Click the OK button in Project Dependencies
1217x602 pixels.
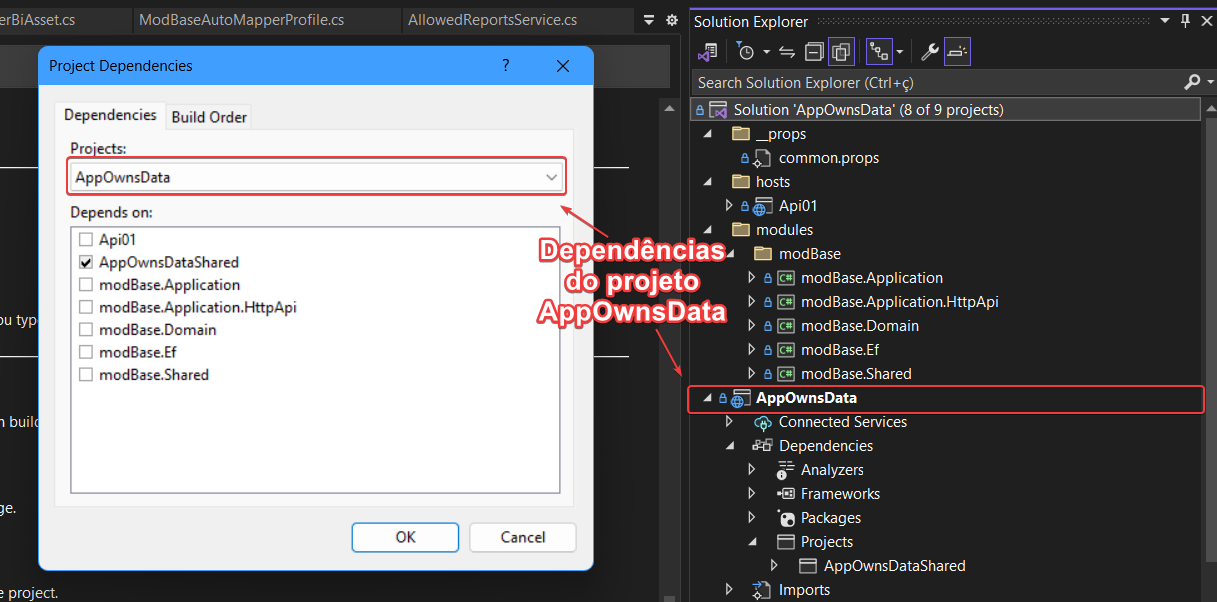pos(404,537)
